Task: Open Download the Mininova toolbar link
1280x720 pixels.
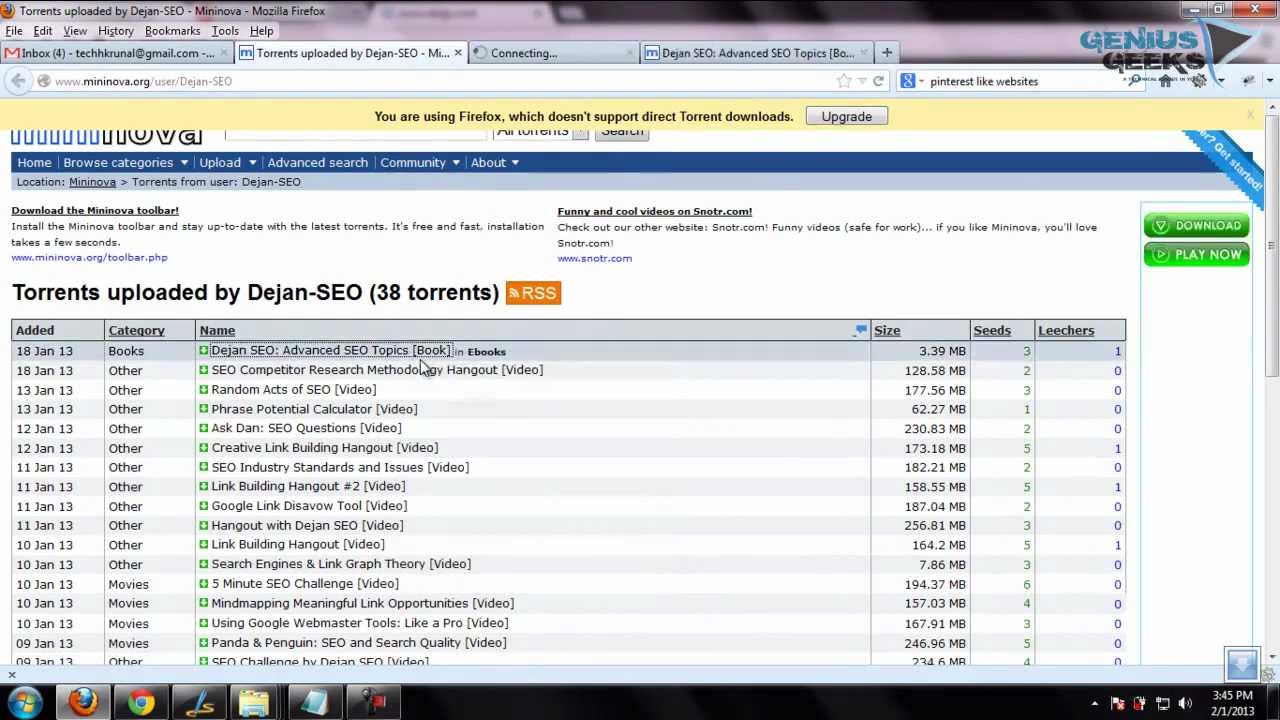Action: point(95,210)
